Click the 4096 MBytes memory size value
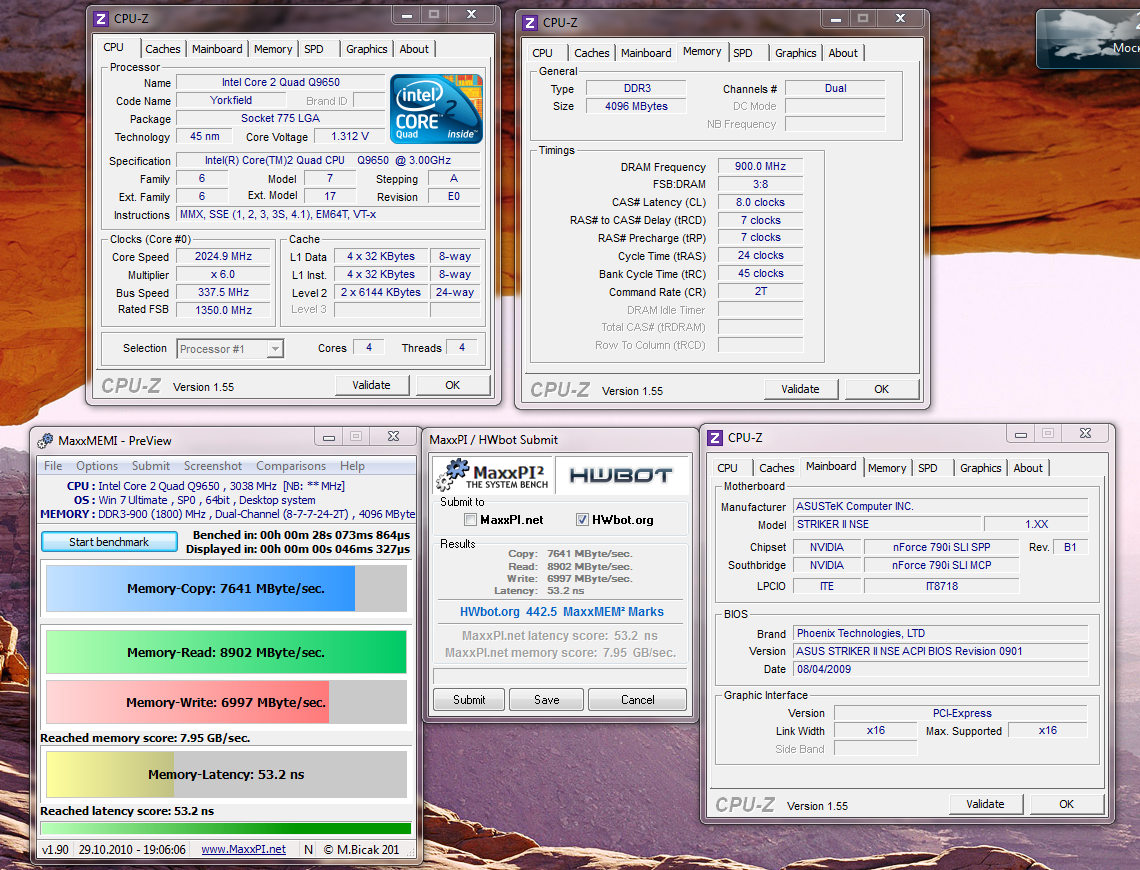 (636, 106)
